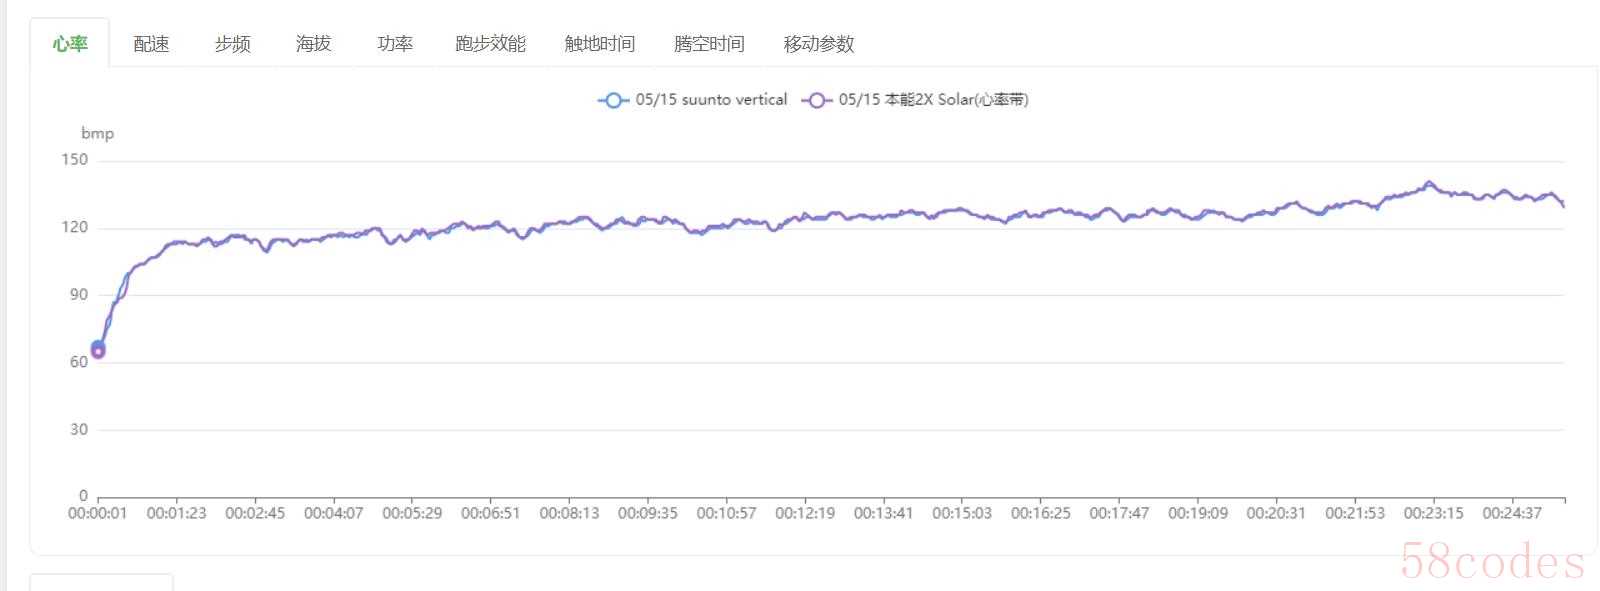Click the blue starting data point marker
This screenshot has width=1600, height=591.
click(98, 346)
